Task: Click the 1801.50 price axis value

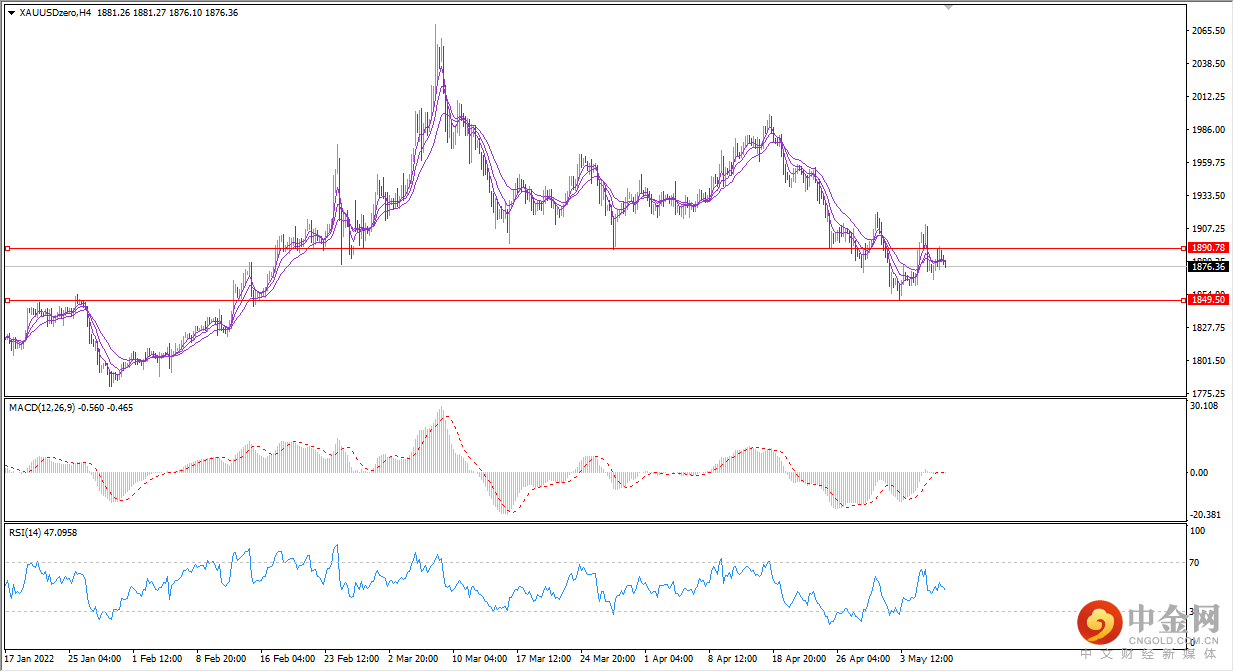Action: [x=1209, y=361]
